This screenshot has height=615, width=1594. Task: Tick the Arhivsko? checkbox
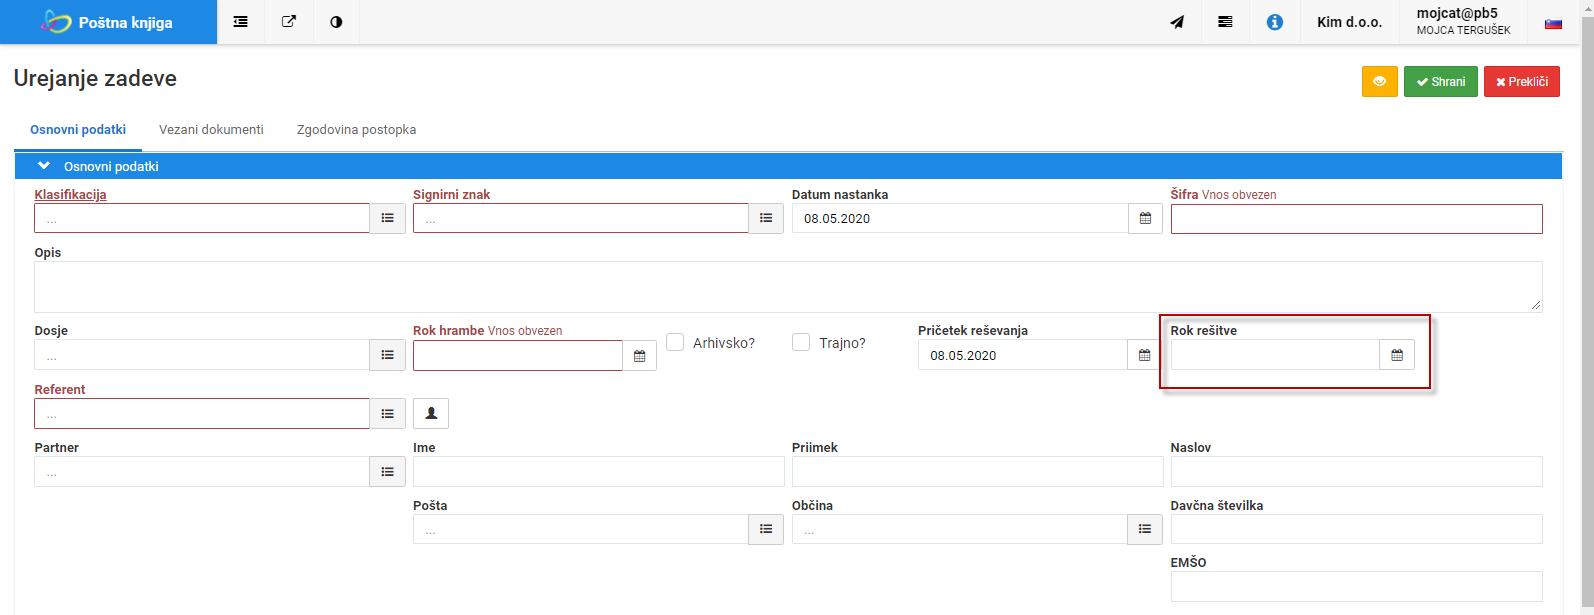click(x=675, y=342)
